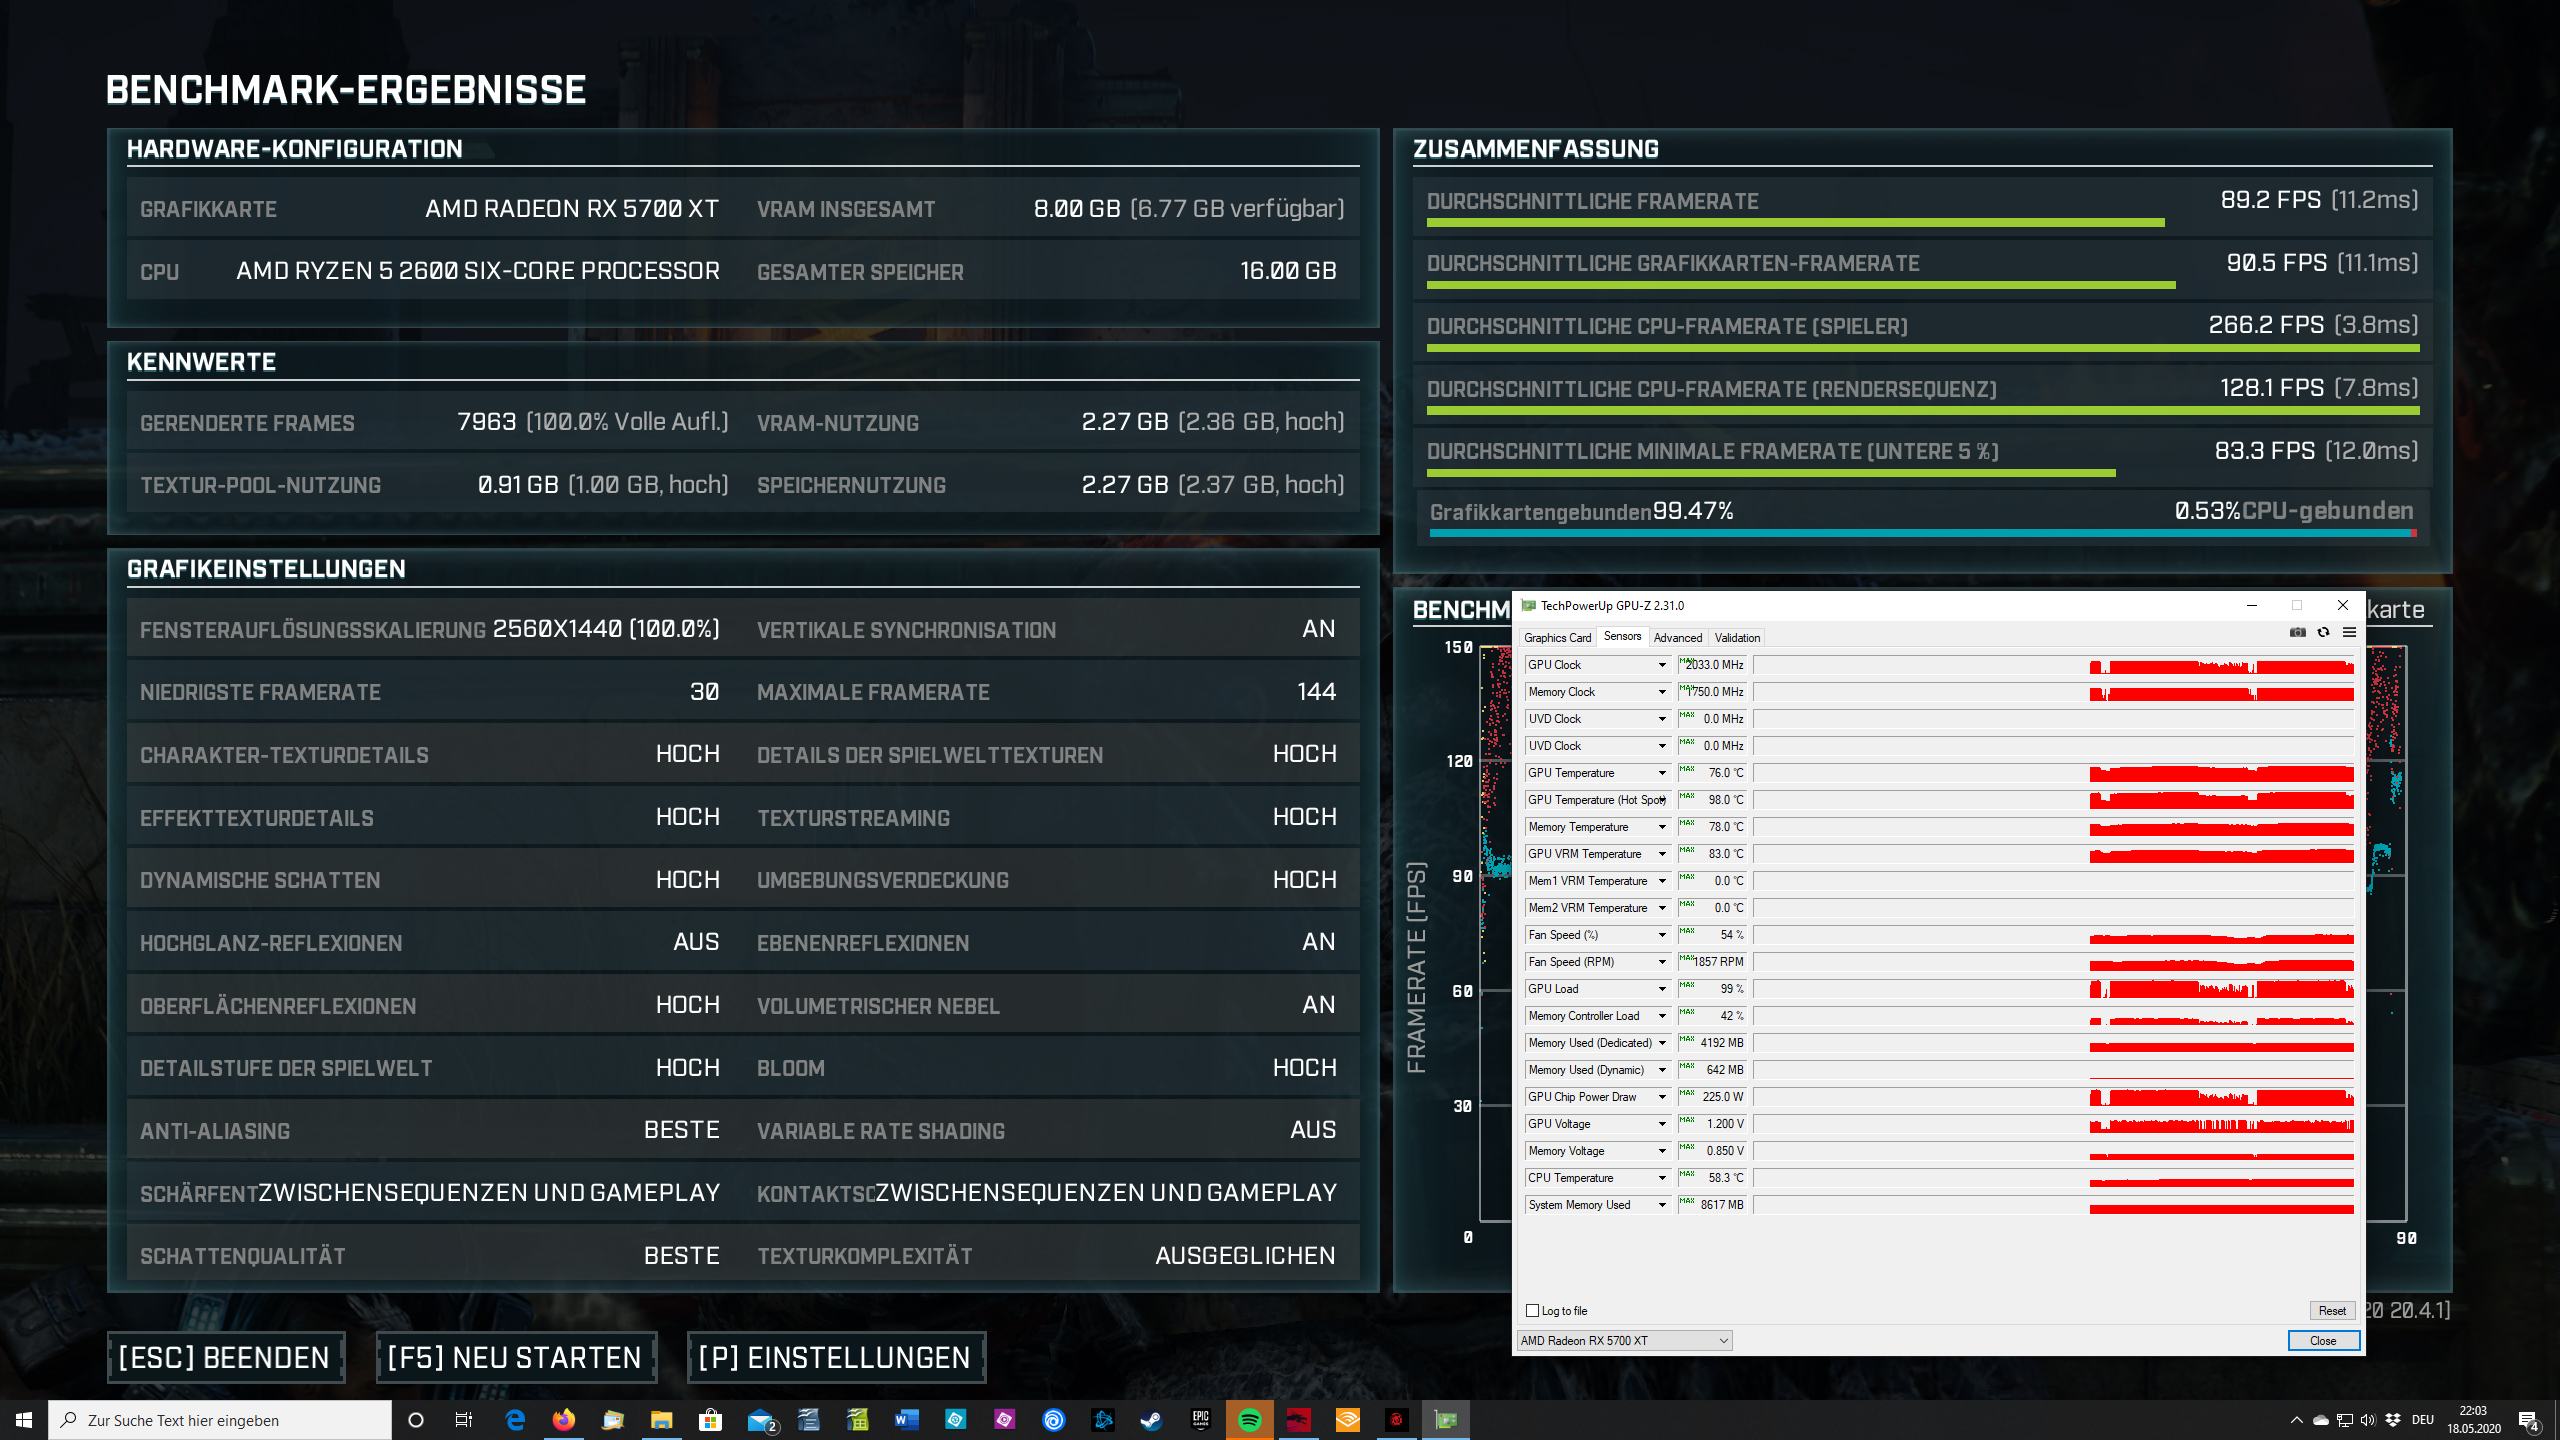Take a GPU-Z screenshot with the camera icon

click(2298, 632)
